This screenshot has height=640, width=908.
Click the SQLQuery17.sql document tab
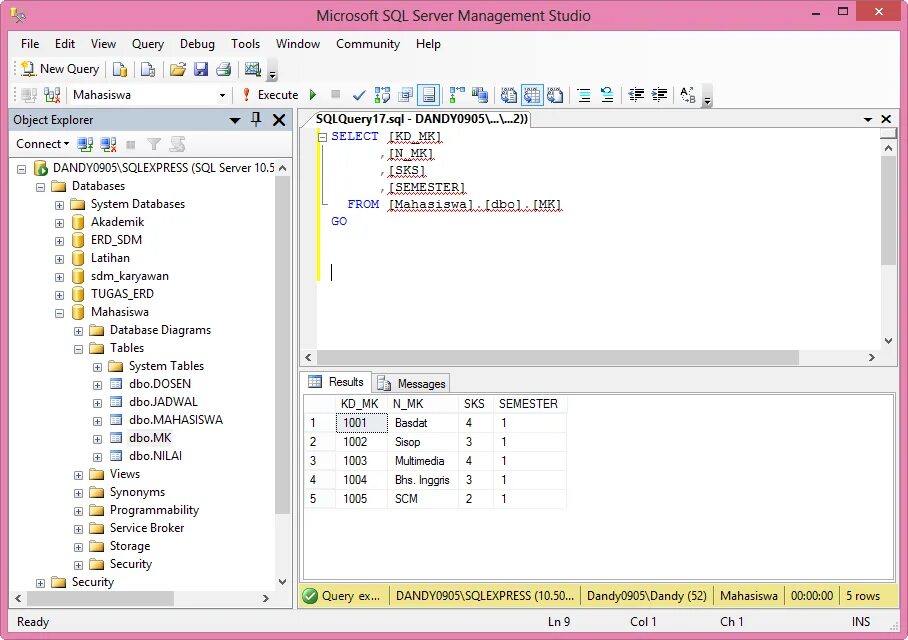click(x=421, y=119)
